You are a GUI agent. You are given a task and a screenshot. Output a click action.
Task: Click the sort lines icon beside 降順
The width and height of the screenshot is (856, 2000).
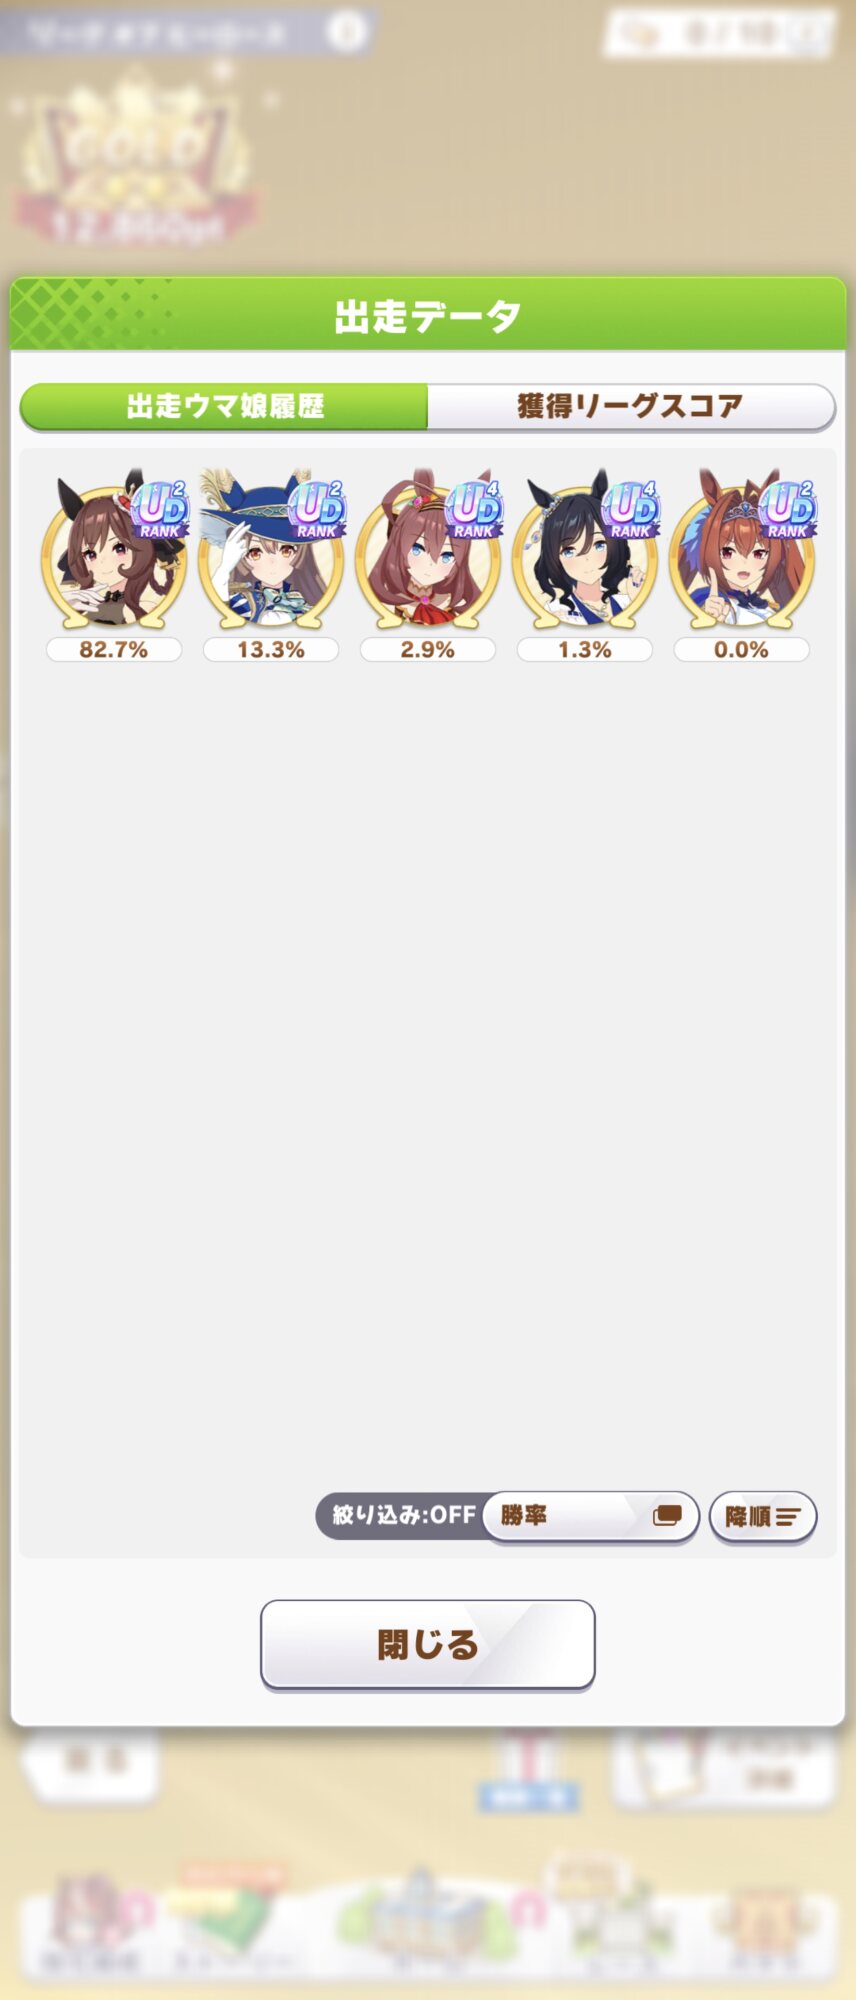point(788,1517)
